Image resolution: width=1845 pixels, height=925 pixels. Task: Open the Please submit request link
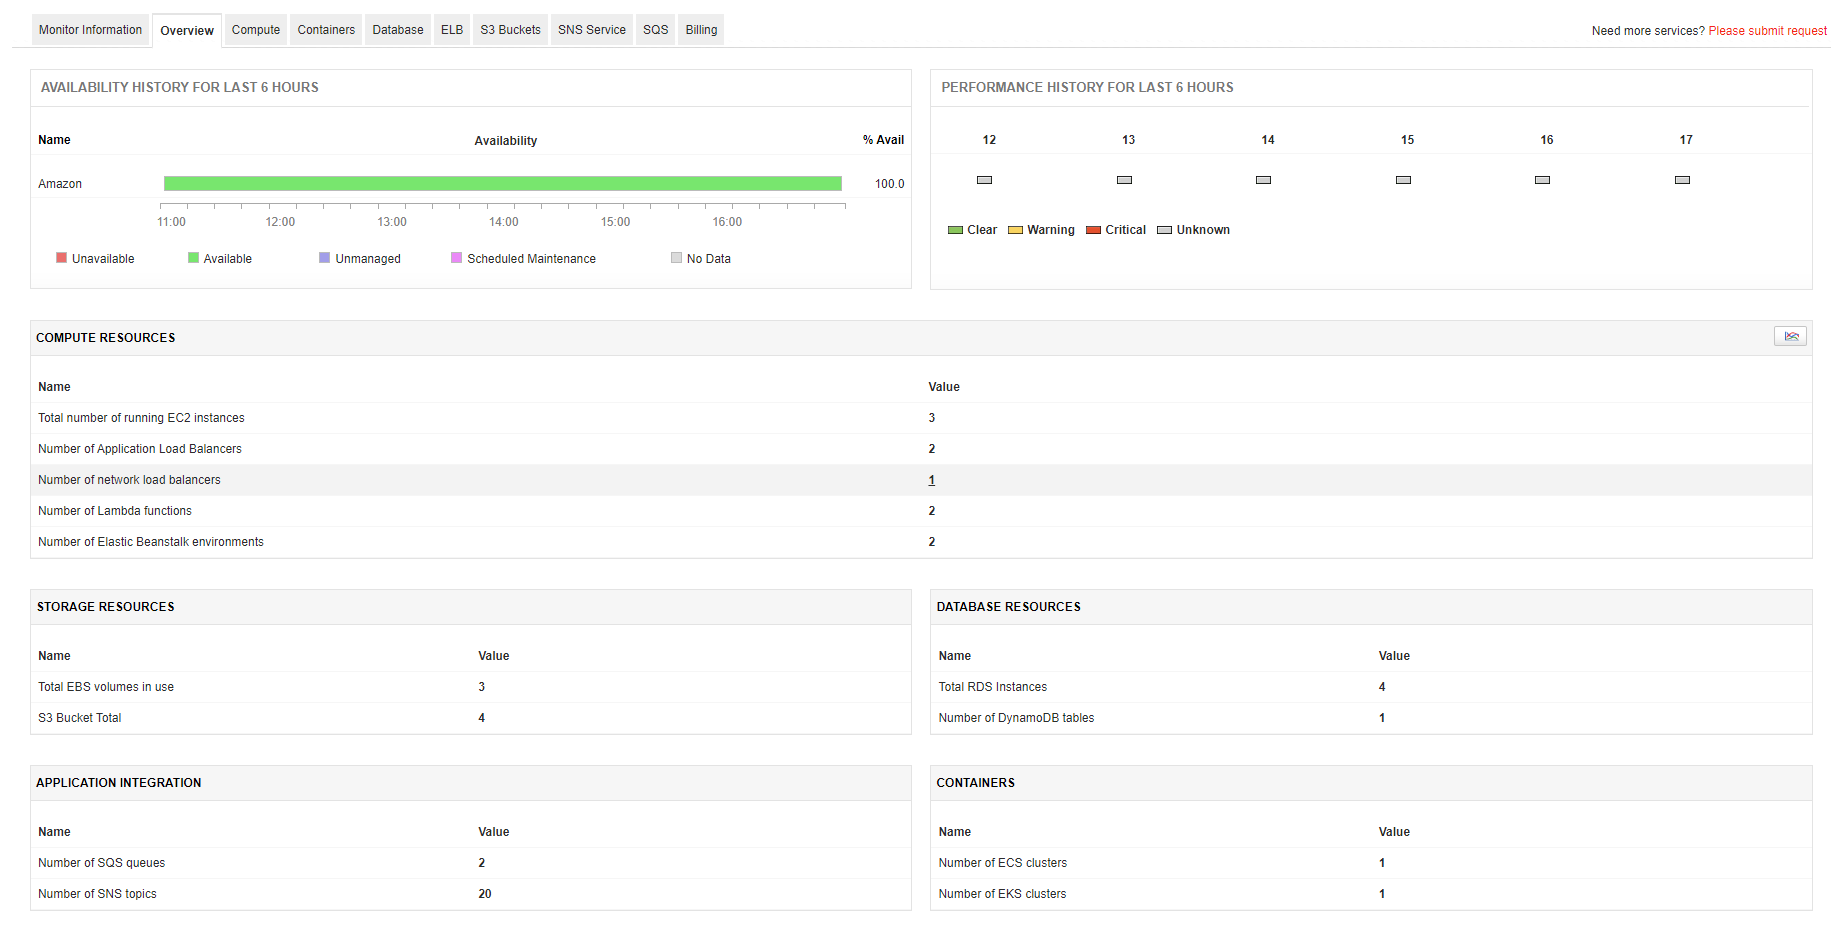click(x=1767, y=30)
